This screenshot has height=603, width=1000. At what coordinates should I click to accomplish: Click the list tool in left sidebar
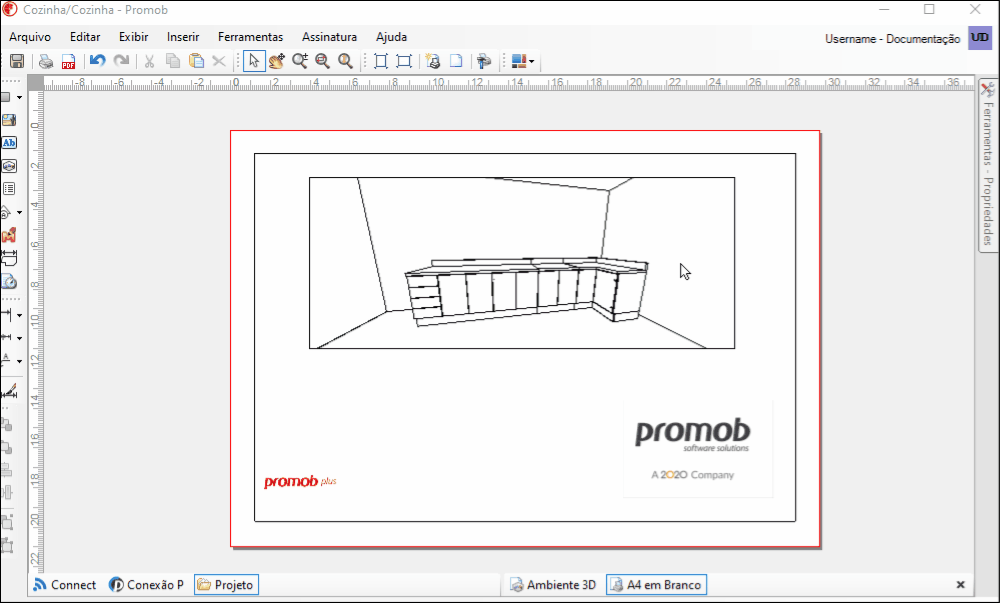pos(9,189)
